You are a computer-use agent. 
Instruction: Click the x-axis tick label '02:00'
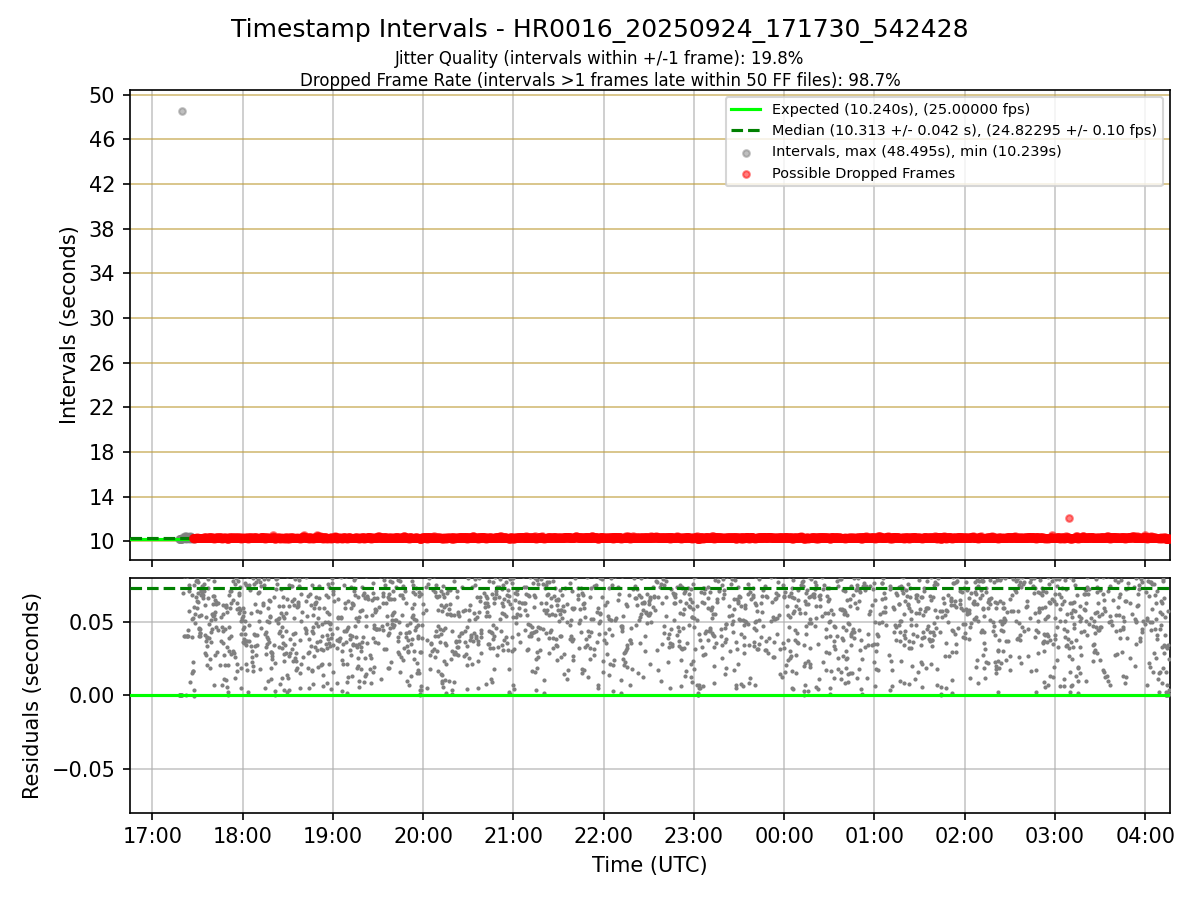[x=964, y=834]
